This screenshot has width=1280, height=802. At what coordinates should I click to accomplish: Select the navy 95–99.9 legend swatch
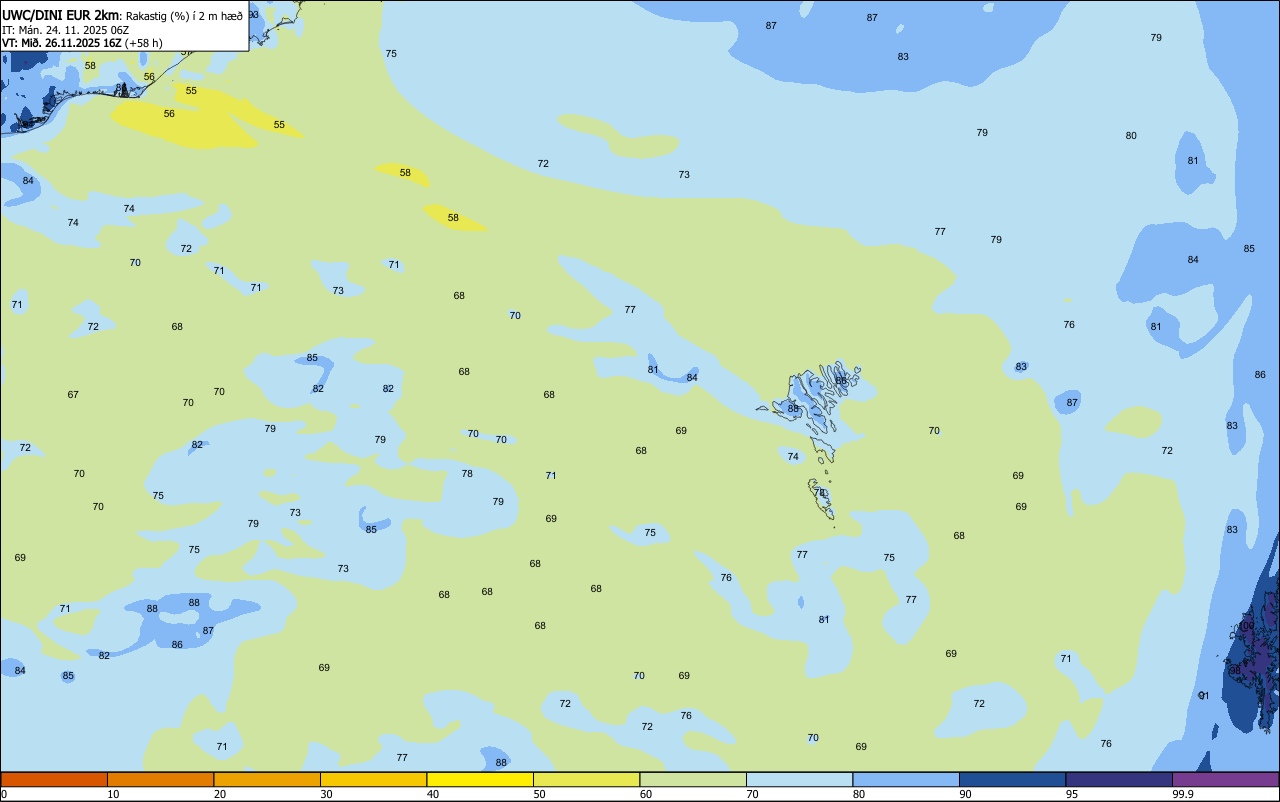tap(1119, 779)
